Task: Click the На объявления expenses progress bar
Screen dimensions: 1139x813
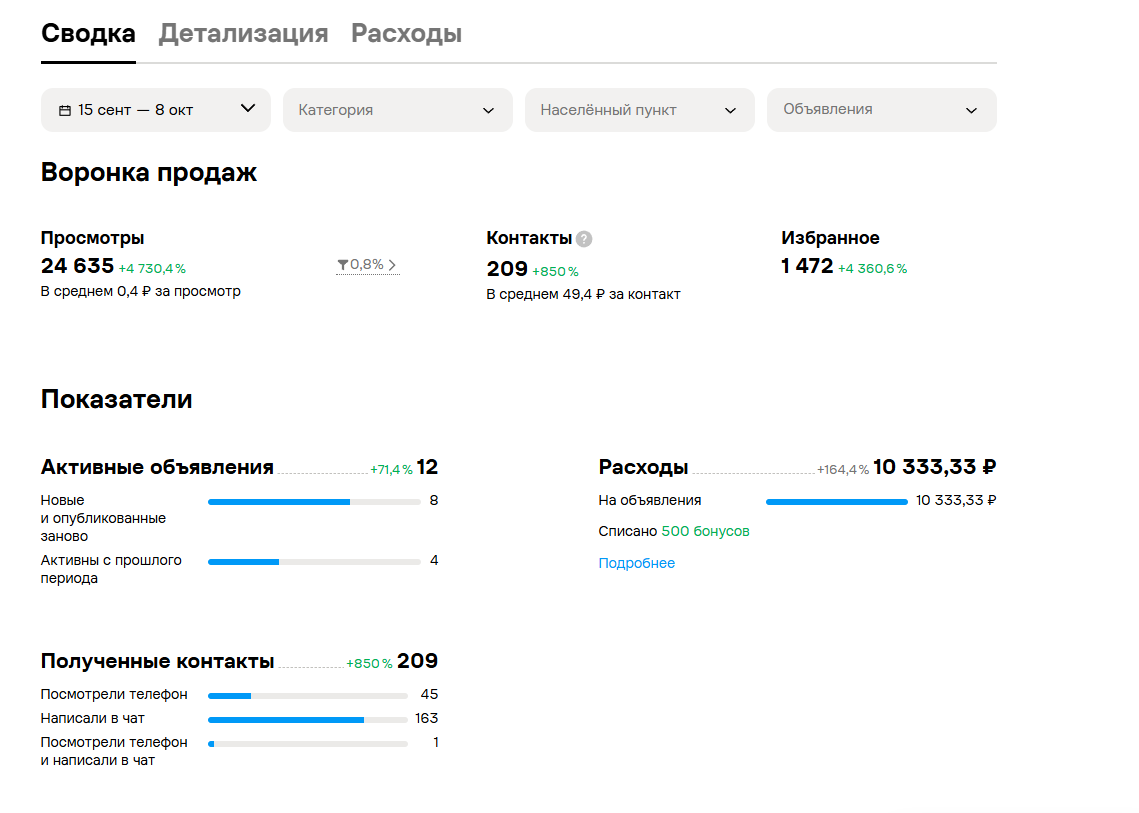Action: [837, 502]
